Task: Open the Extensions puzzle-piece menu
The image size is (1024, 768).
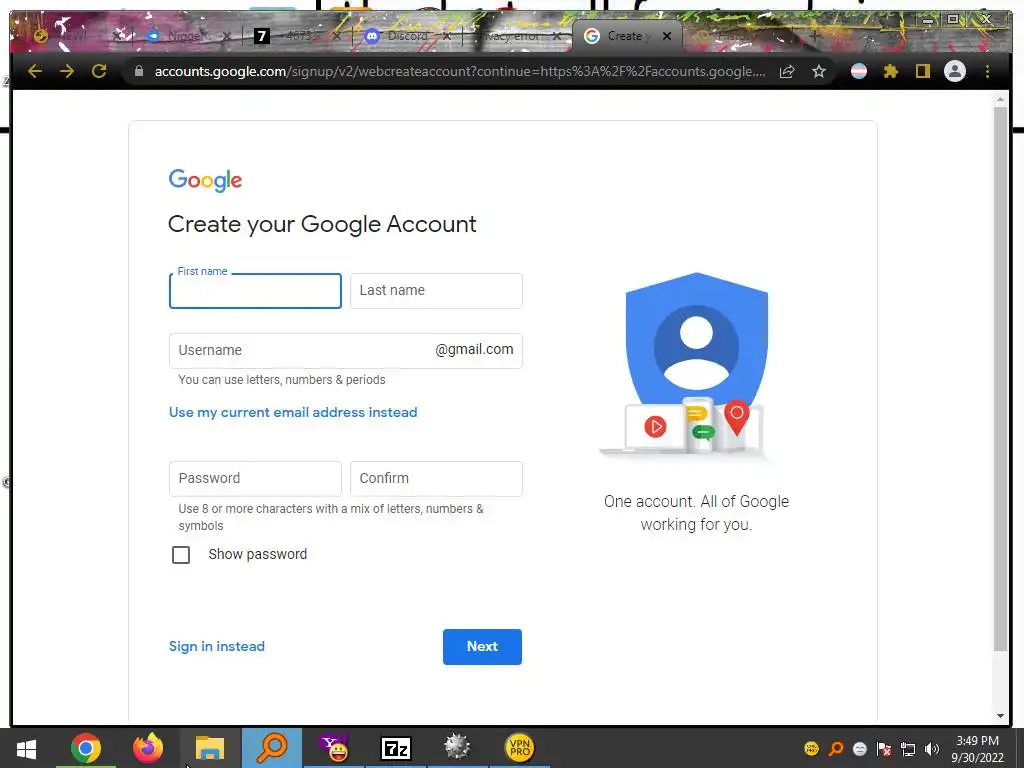Action: [x=891, y=71]
